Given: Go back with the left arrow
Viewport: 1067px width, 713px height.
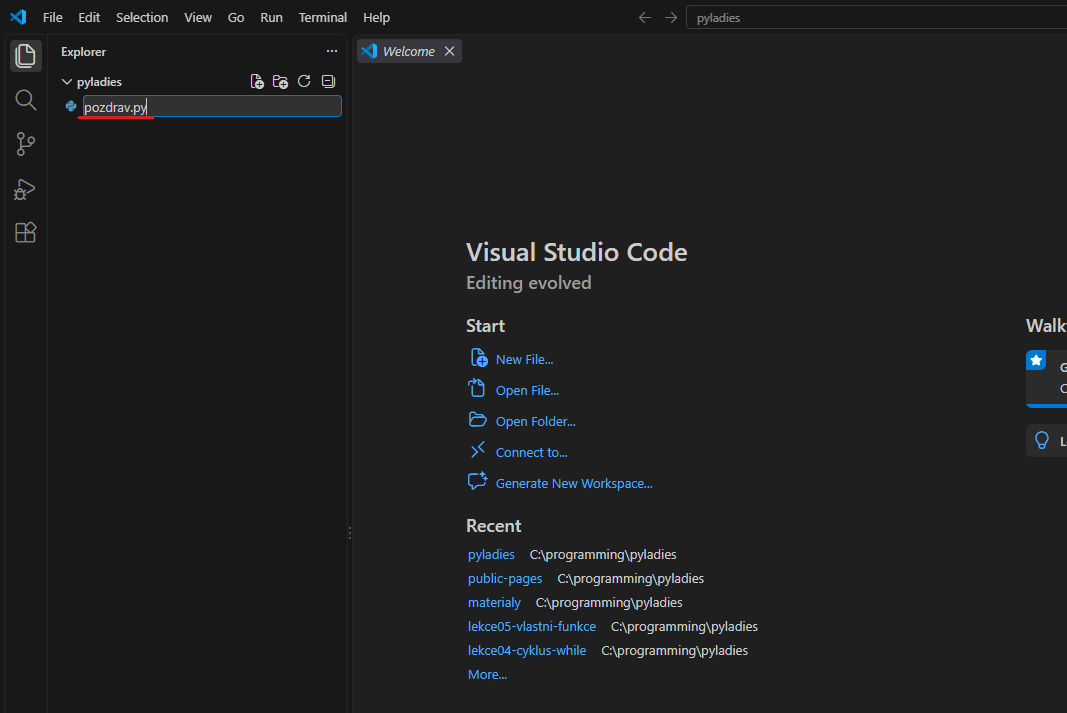Looking at the screenshot, I should click(x=645, y=18).
